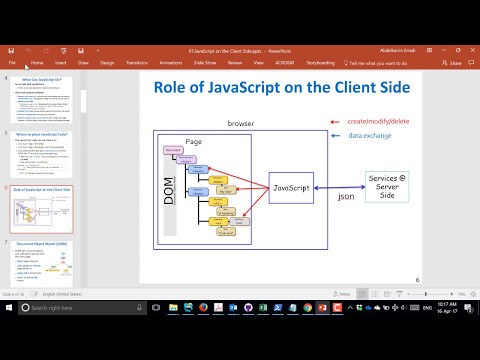
Task: Select Document Object Model slide 7 thumbnail
Action: (x=41, y=264)
